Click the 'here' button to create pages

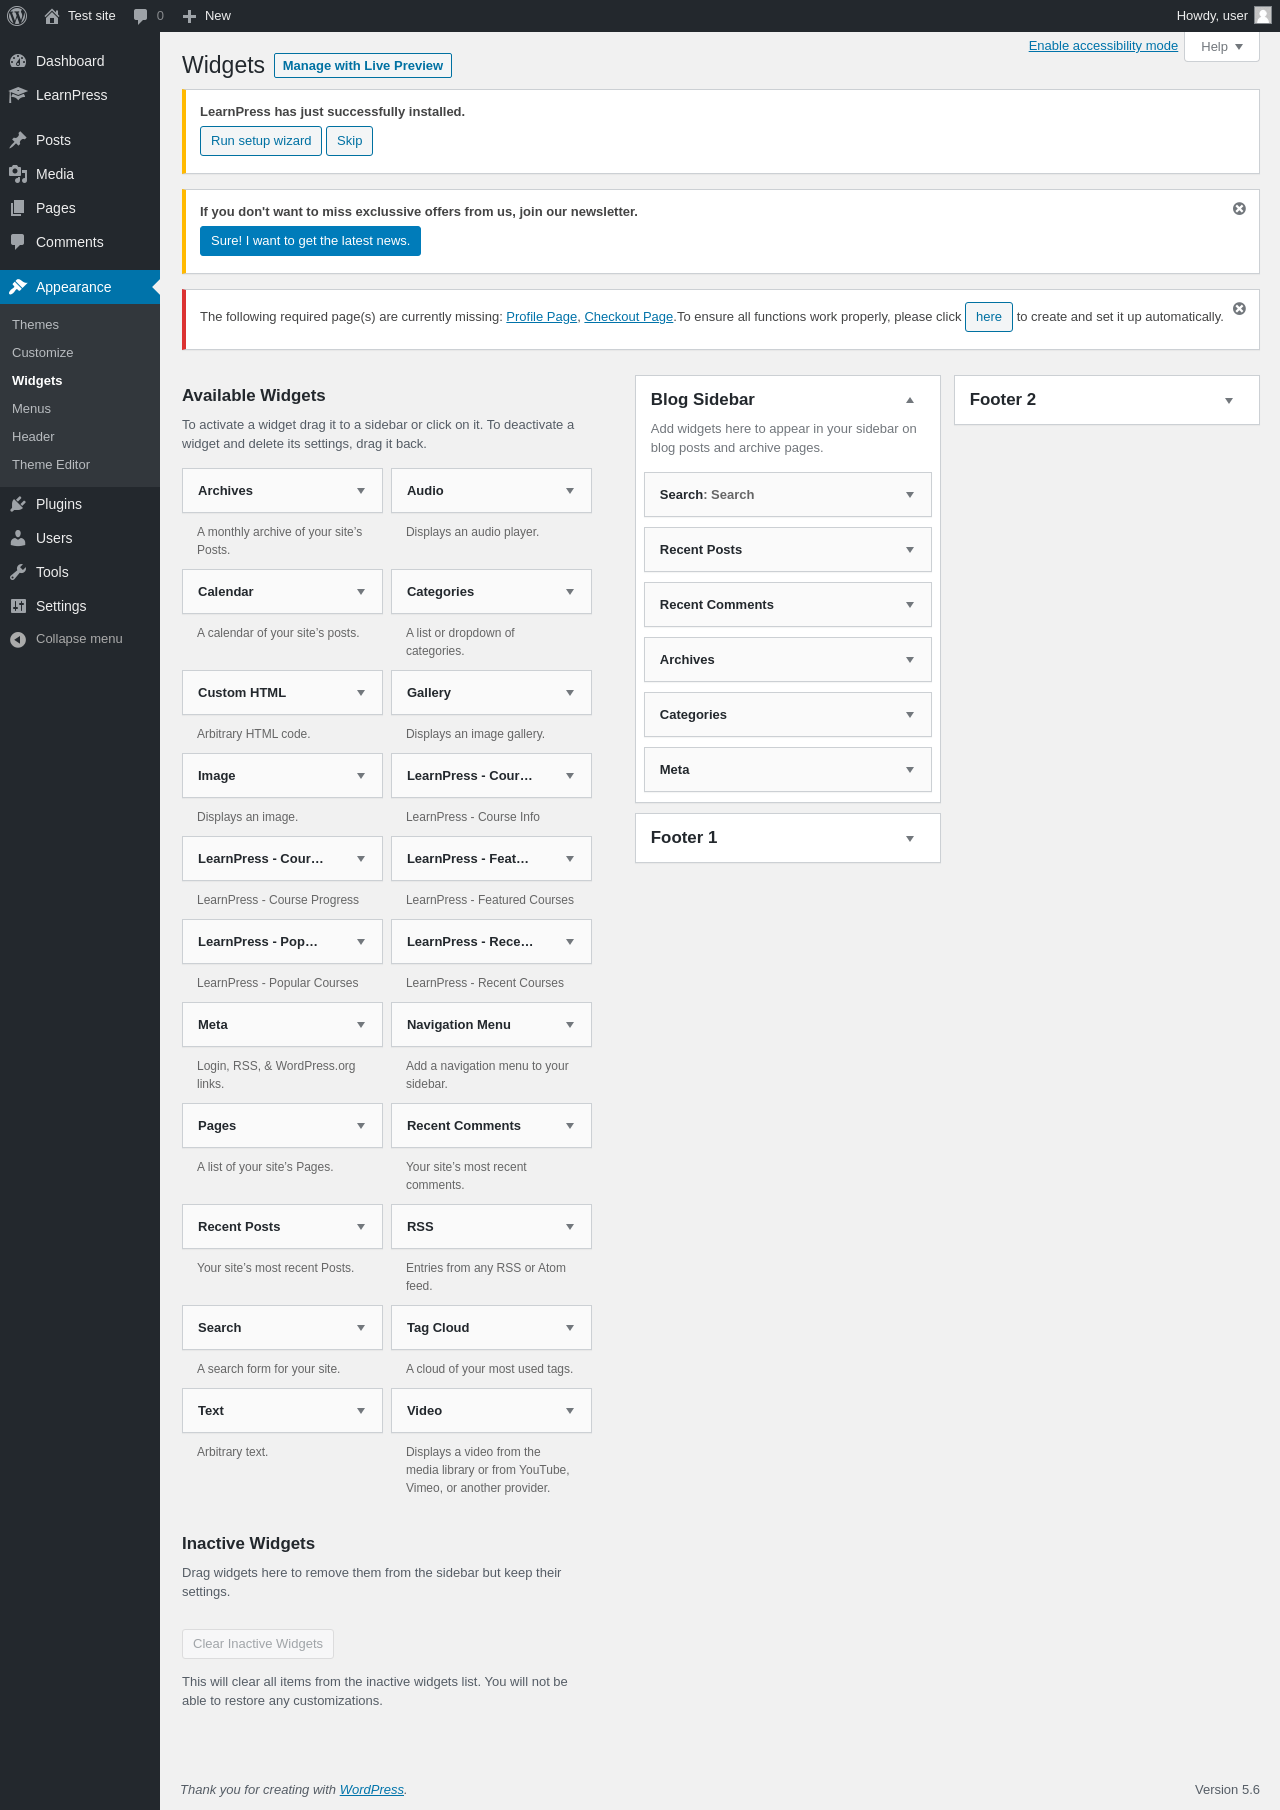pos(989,317)
